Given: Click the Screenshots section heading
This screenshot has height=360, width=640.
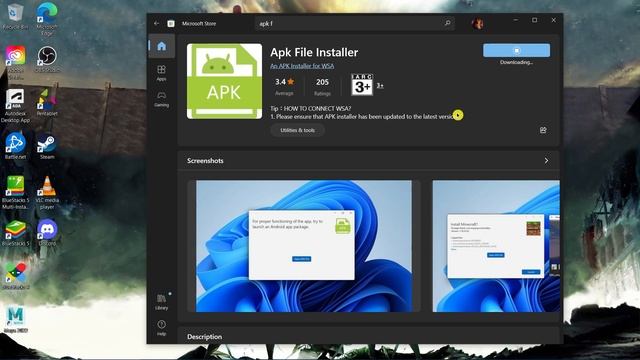Looking at the screenshot, I should [205, 161].
